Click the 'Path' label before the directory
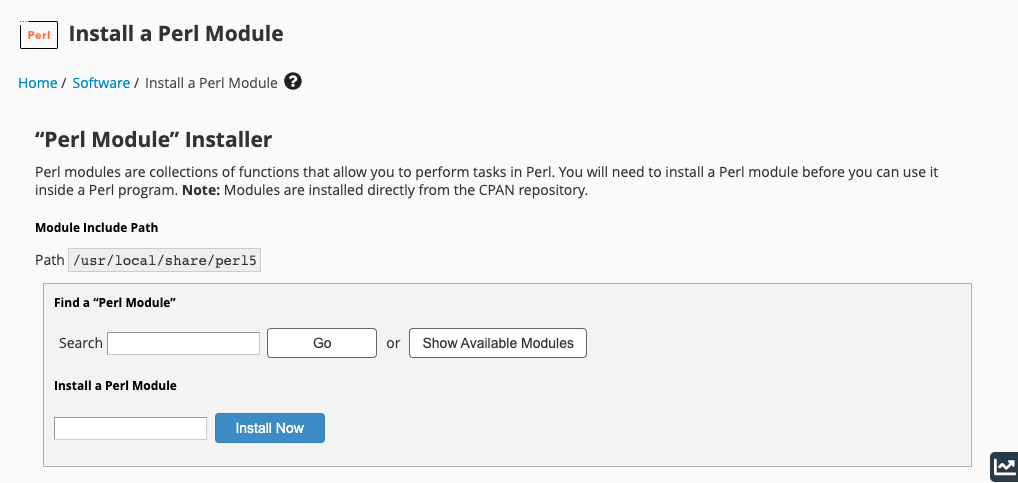Screen dimensions: 1018x483 (49, 260)
